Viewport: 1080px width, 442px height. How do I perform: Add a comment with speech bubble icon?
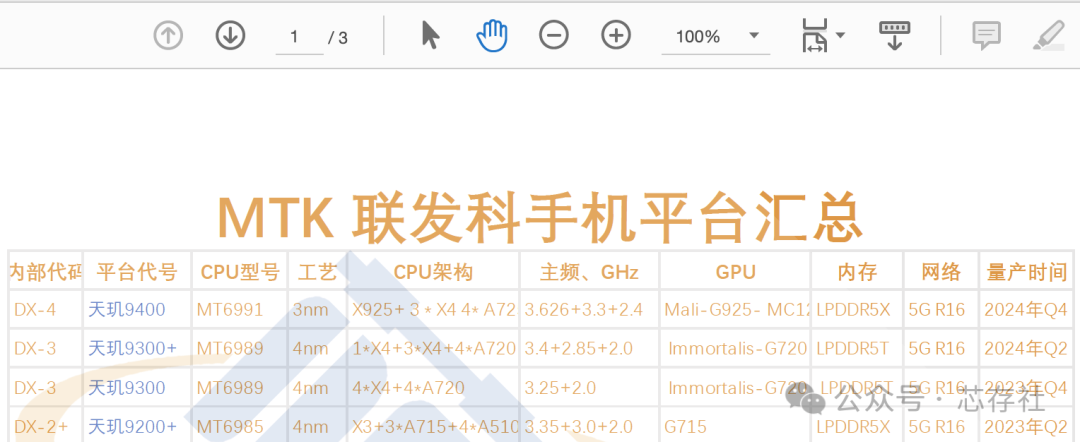click(986, 35)
